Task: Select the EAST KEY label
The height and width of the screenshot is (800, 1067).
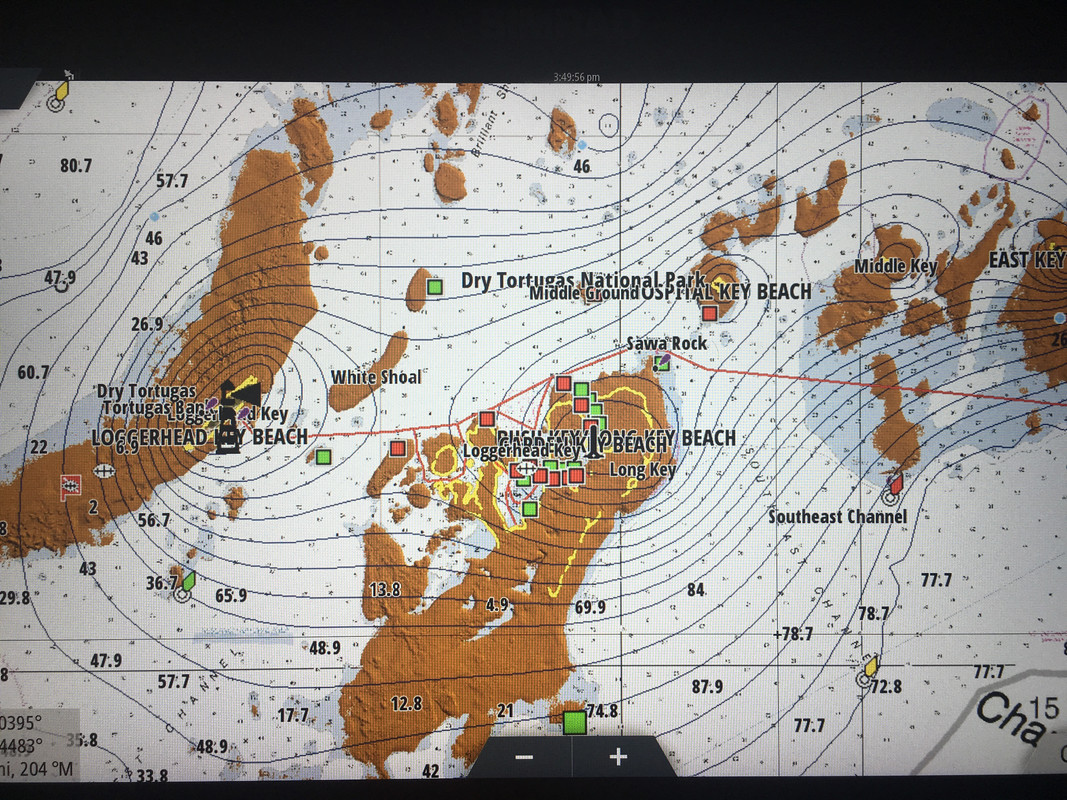Action: click(1026, 260)
